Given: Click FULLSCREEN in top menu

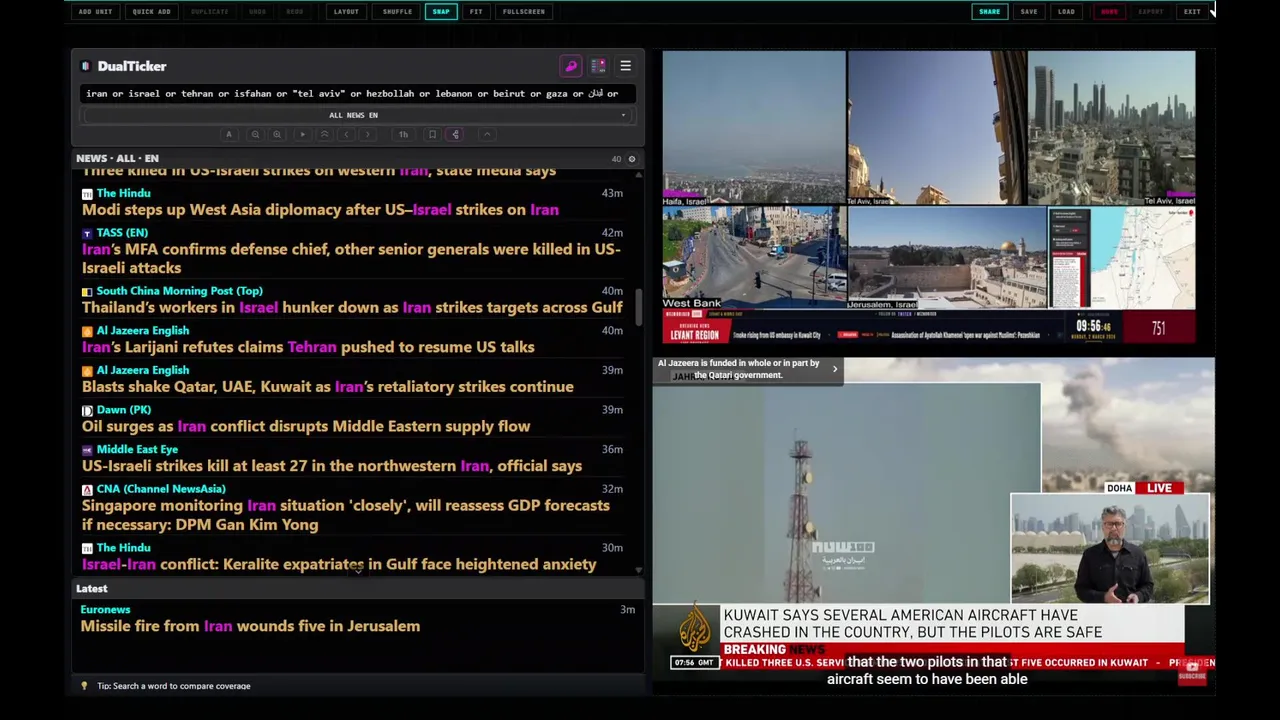Looking at the screenshot, I should pyautogui.click(x=524, y=12).
